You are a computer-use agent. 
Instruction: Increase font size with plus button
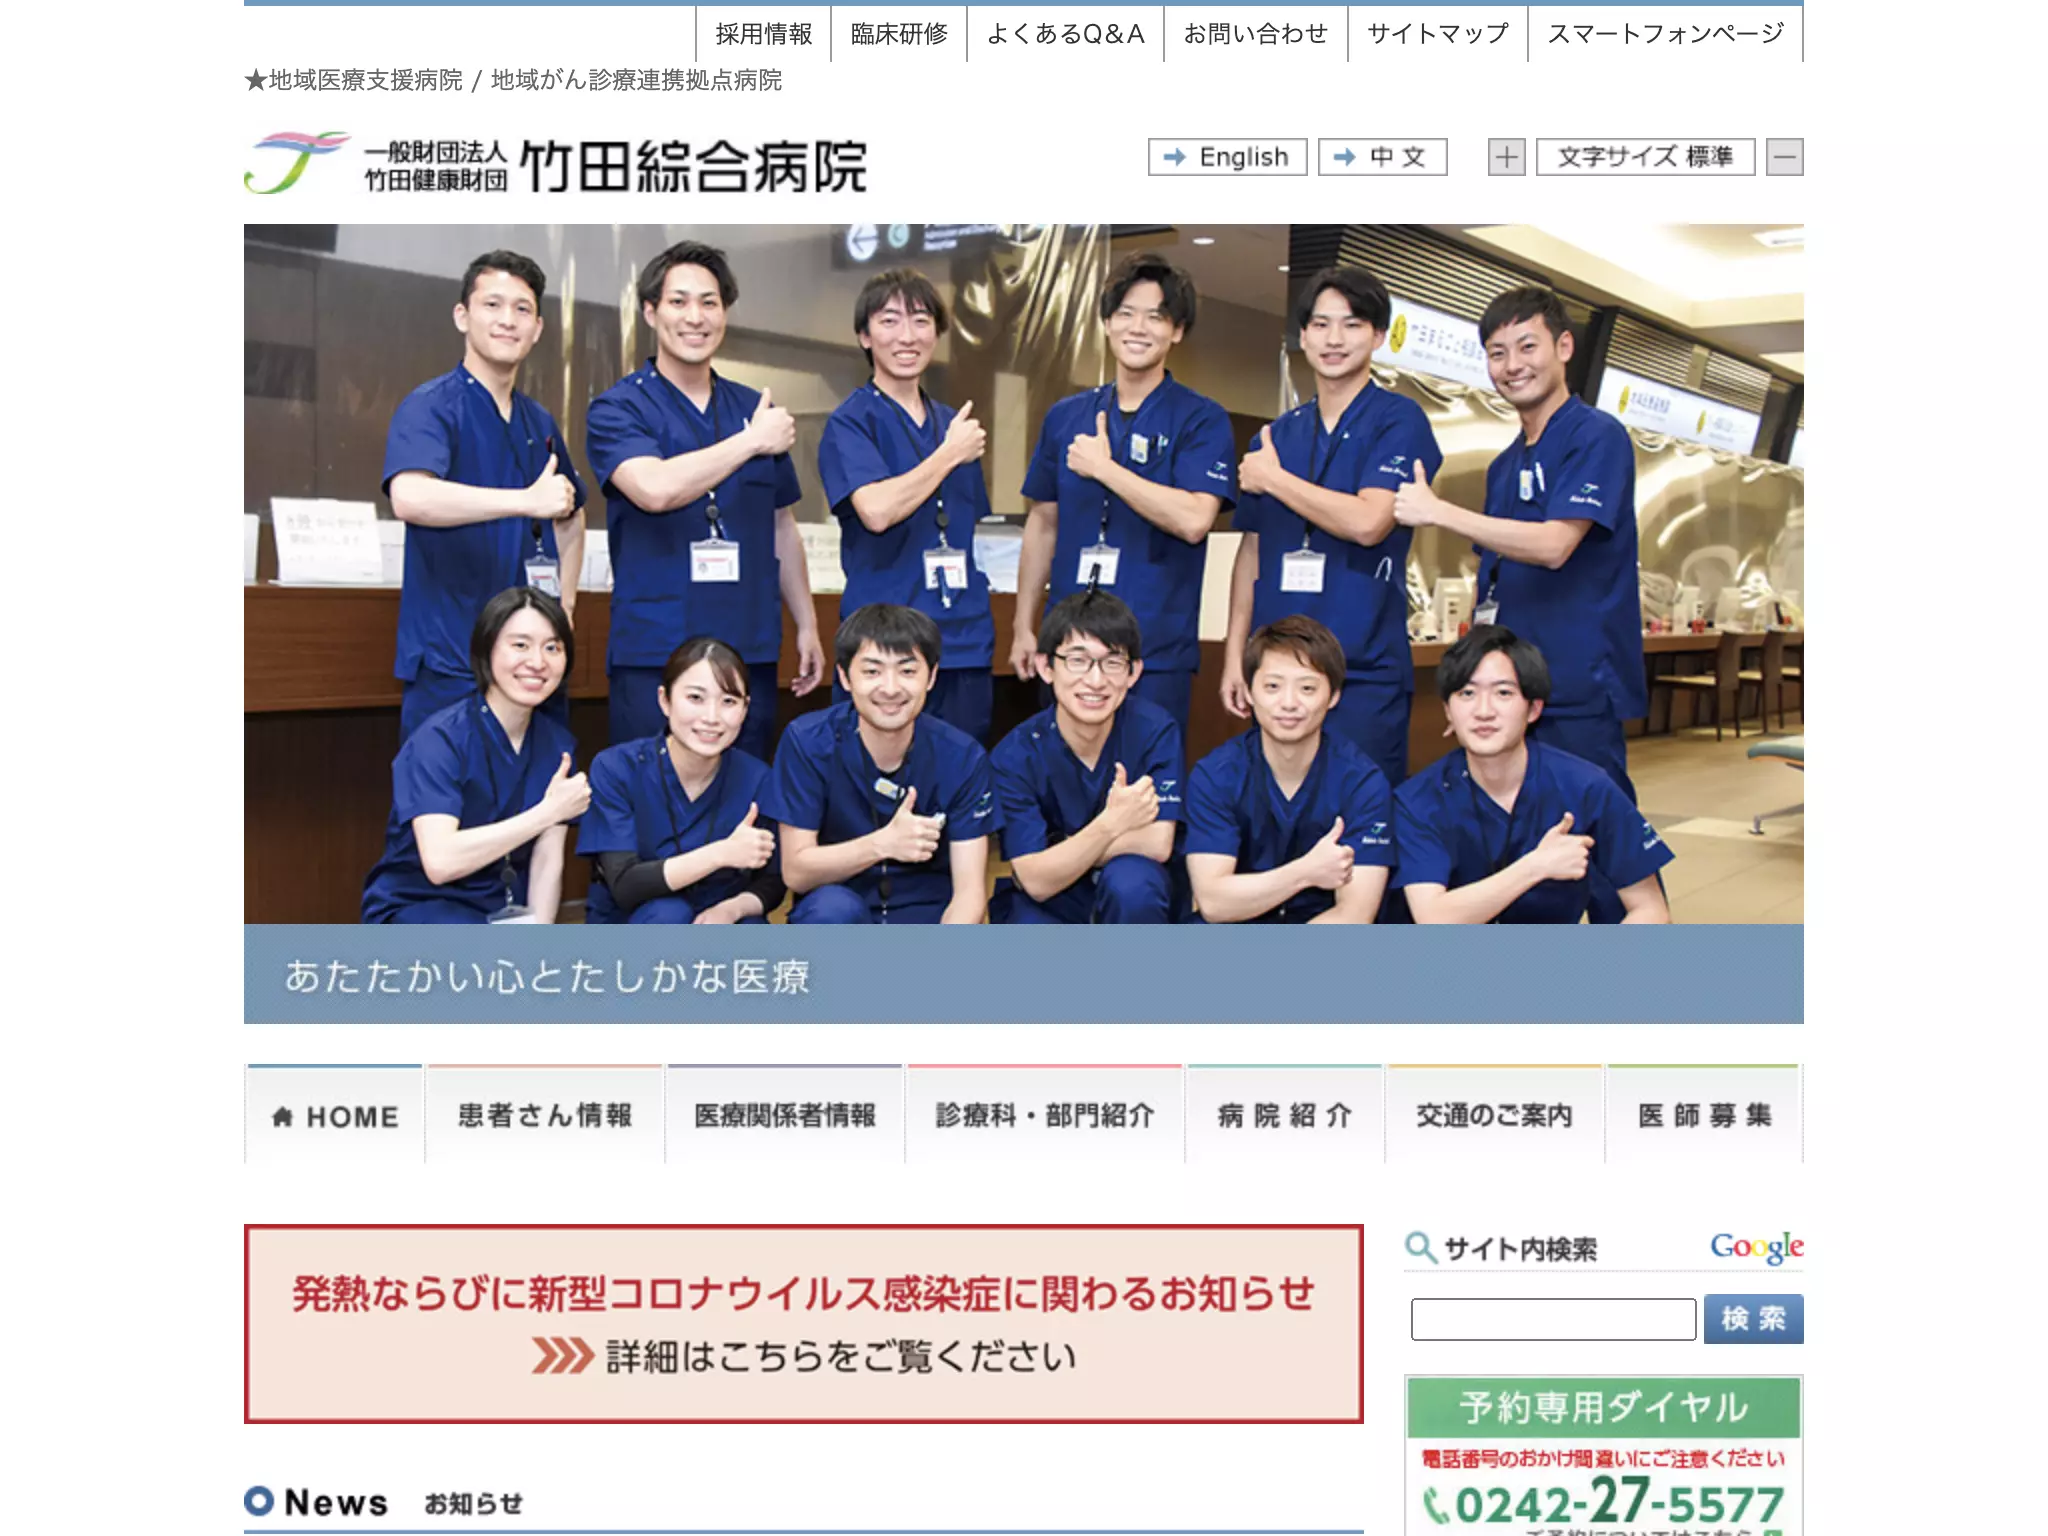(x=1506, y=157)
